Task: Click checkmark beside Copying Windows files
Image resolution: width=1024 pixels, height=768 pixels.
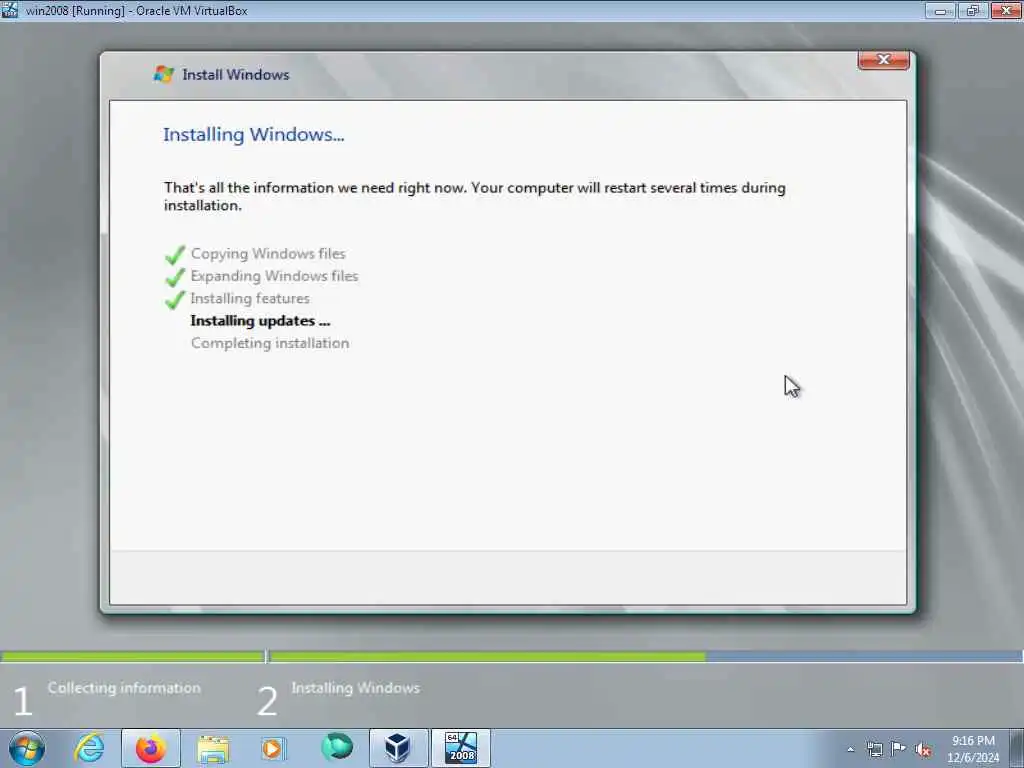Action: click(175, 254)
